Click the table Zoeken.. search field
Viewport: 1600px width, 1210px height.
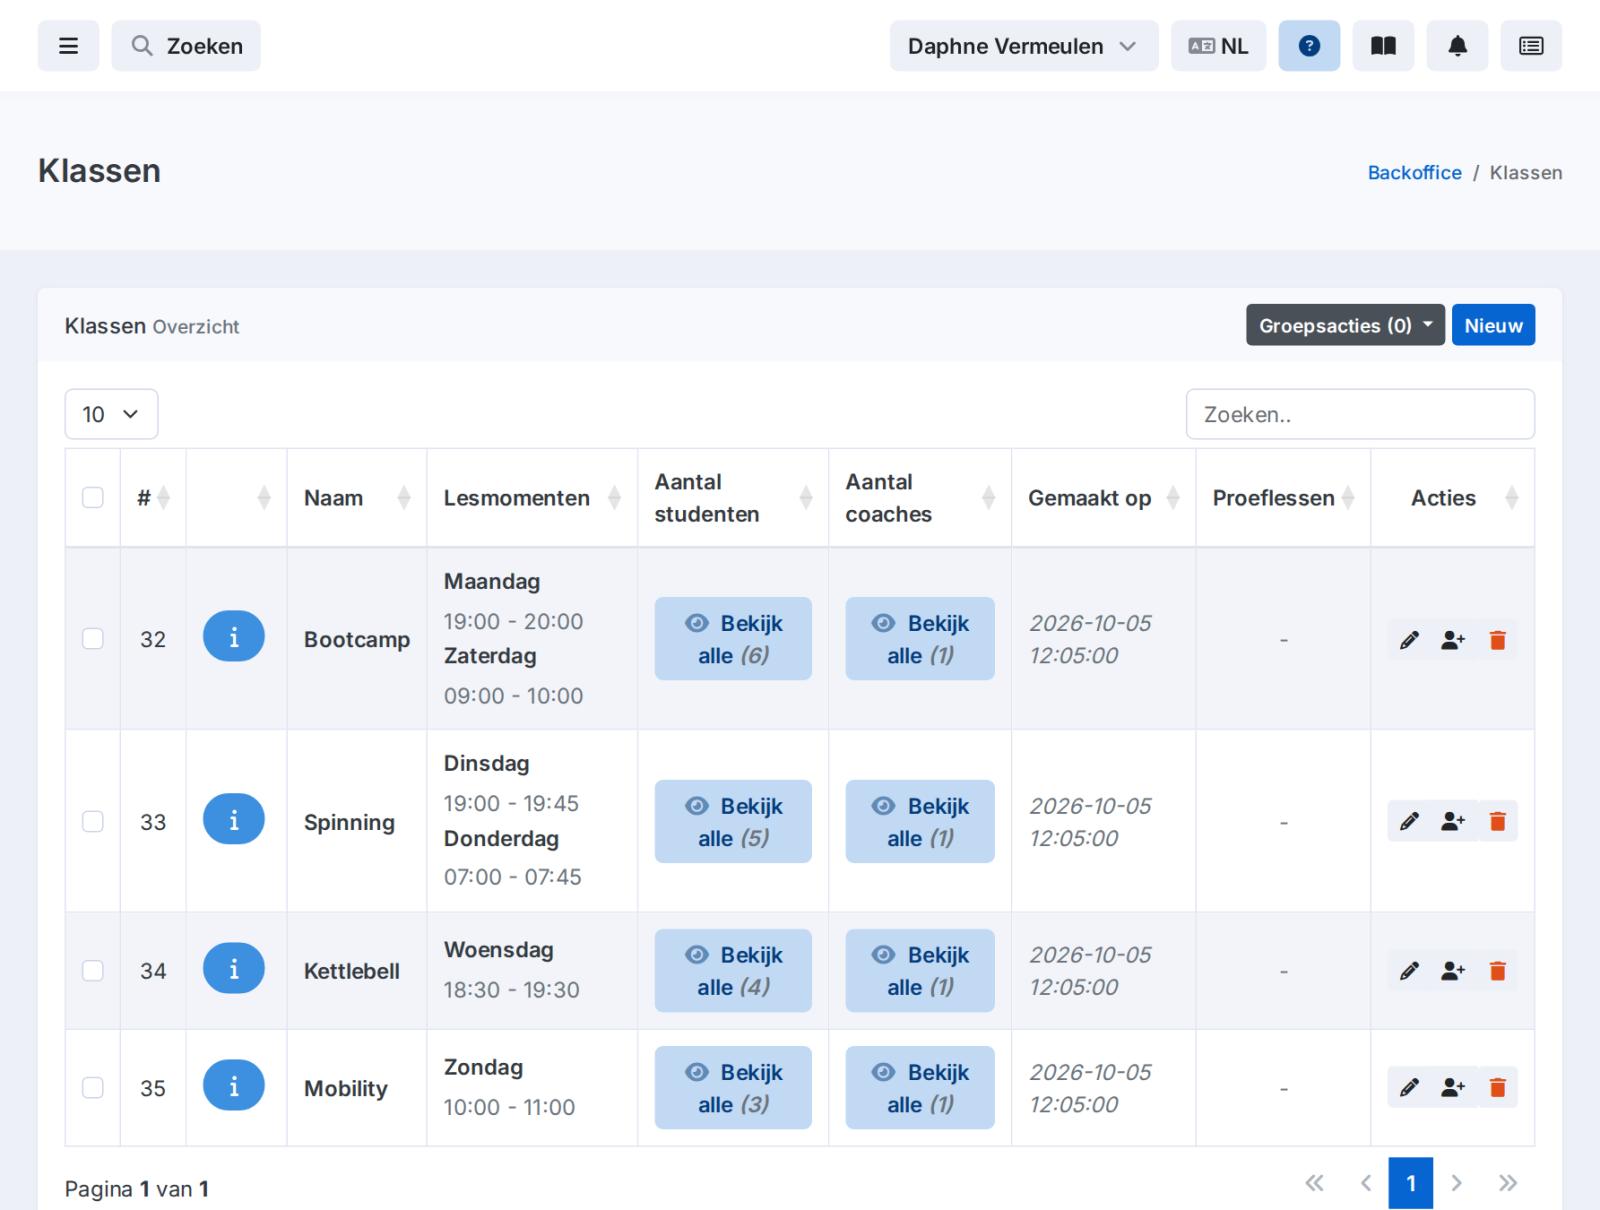tap(1360, 414)
